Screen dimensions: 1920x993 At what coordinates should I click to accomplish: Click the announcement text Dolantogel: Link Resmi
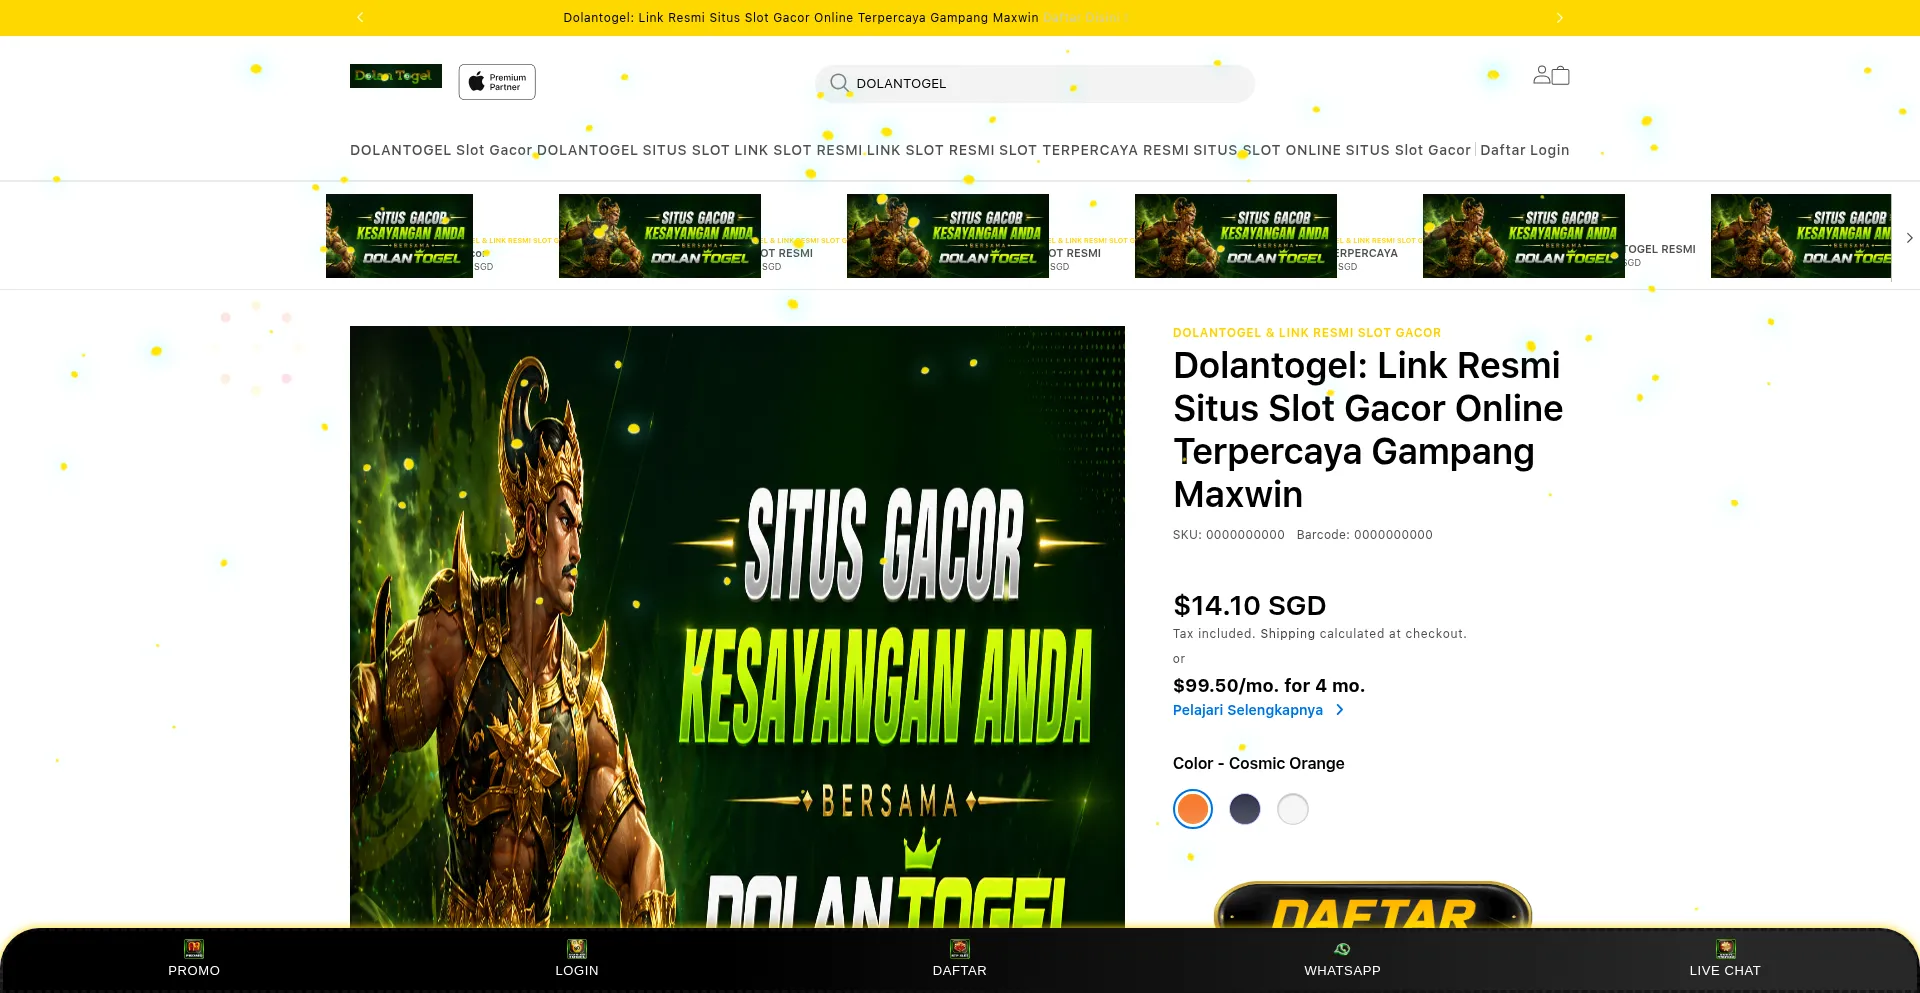801,18
